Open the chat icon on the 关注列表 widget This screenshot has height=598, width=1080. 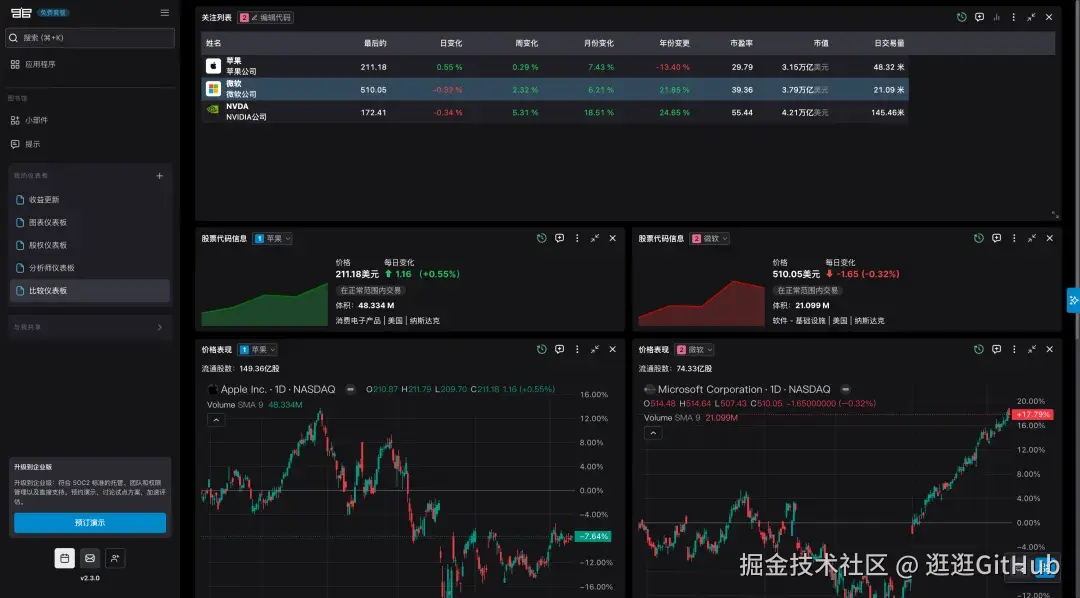[979, 17]
